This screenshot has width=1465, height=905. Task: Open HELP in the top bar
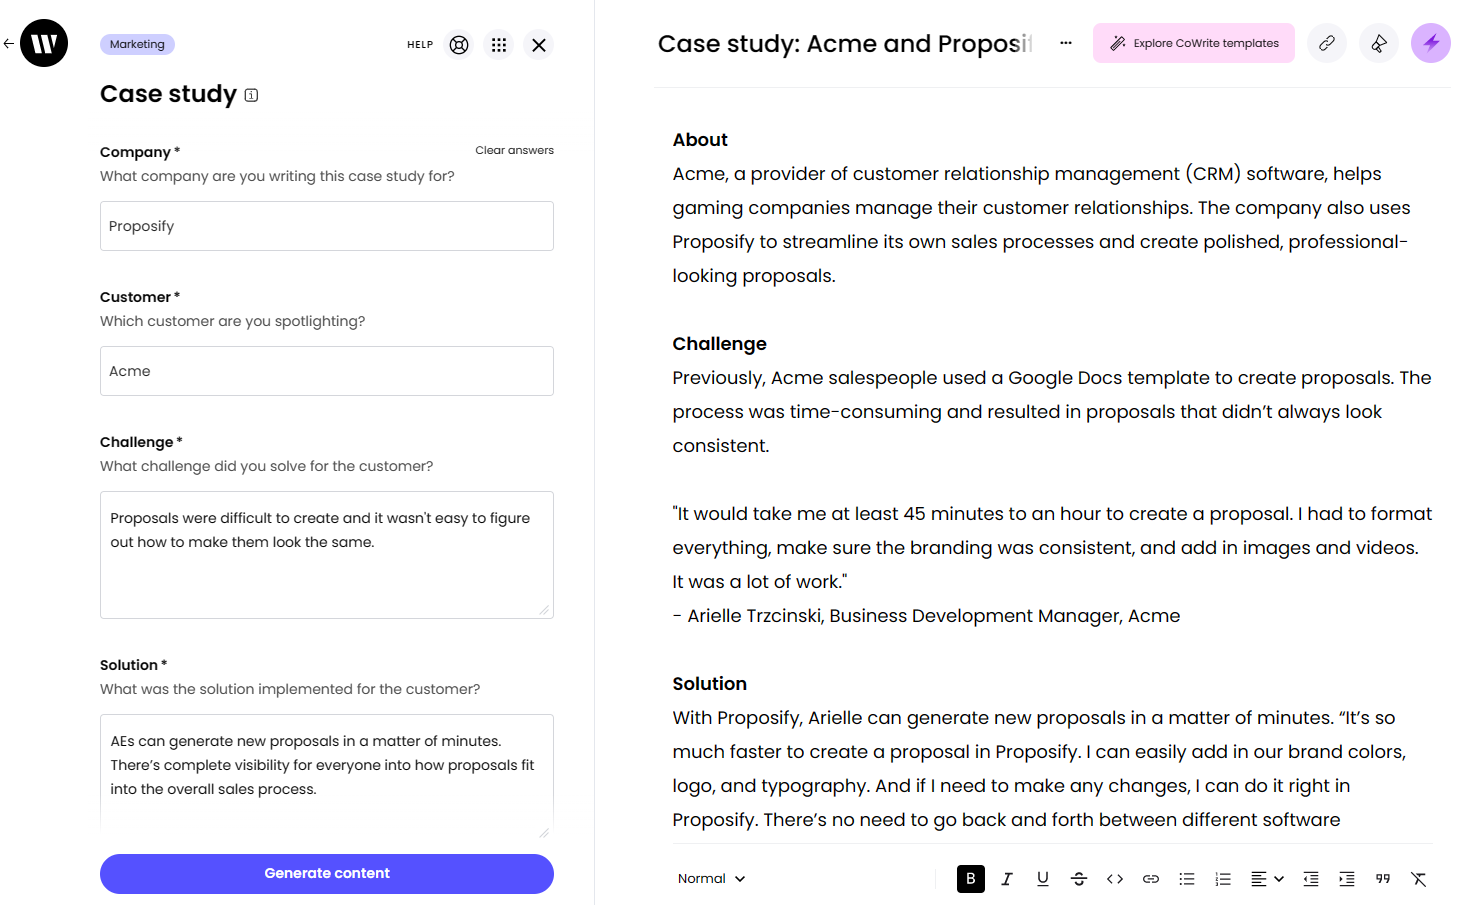[420, 45]
